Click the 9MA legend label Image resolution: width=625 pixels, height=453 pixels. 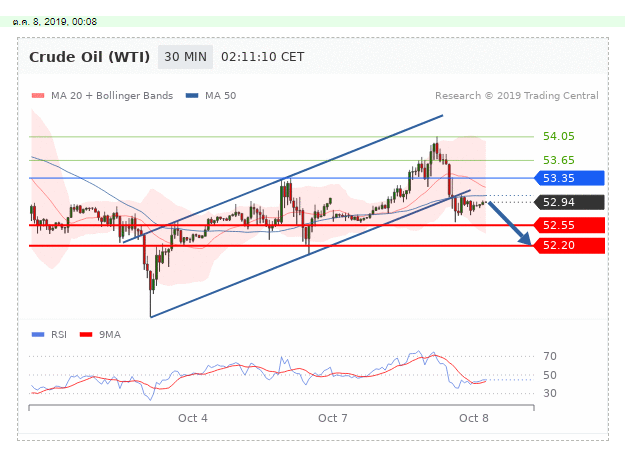[x=110, y=335]
